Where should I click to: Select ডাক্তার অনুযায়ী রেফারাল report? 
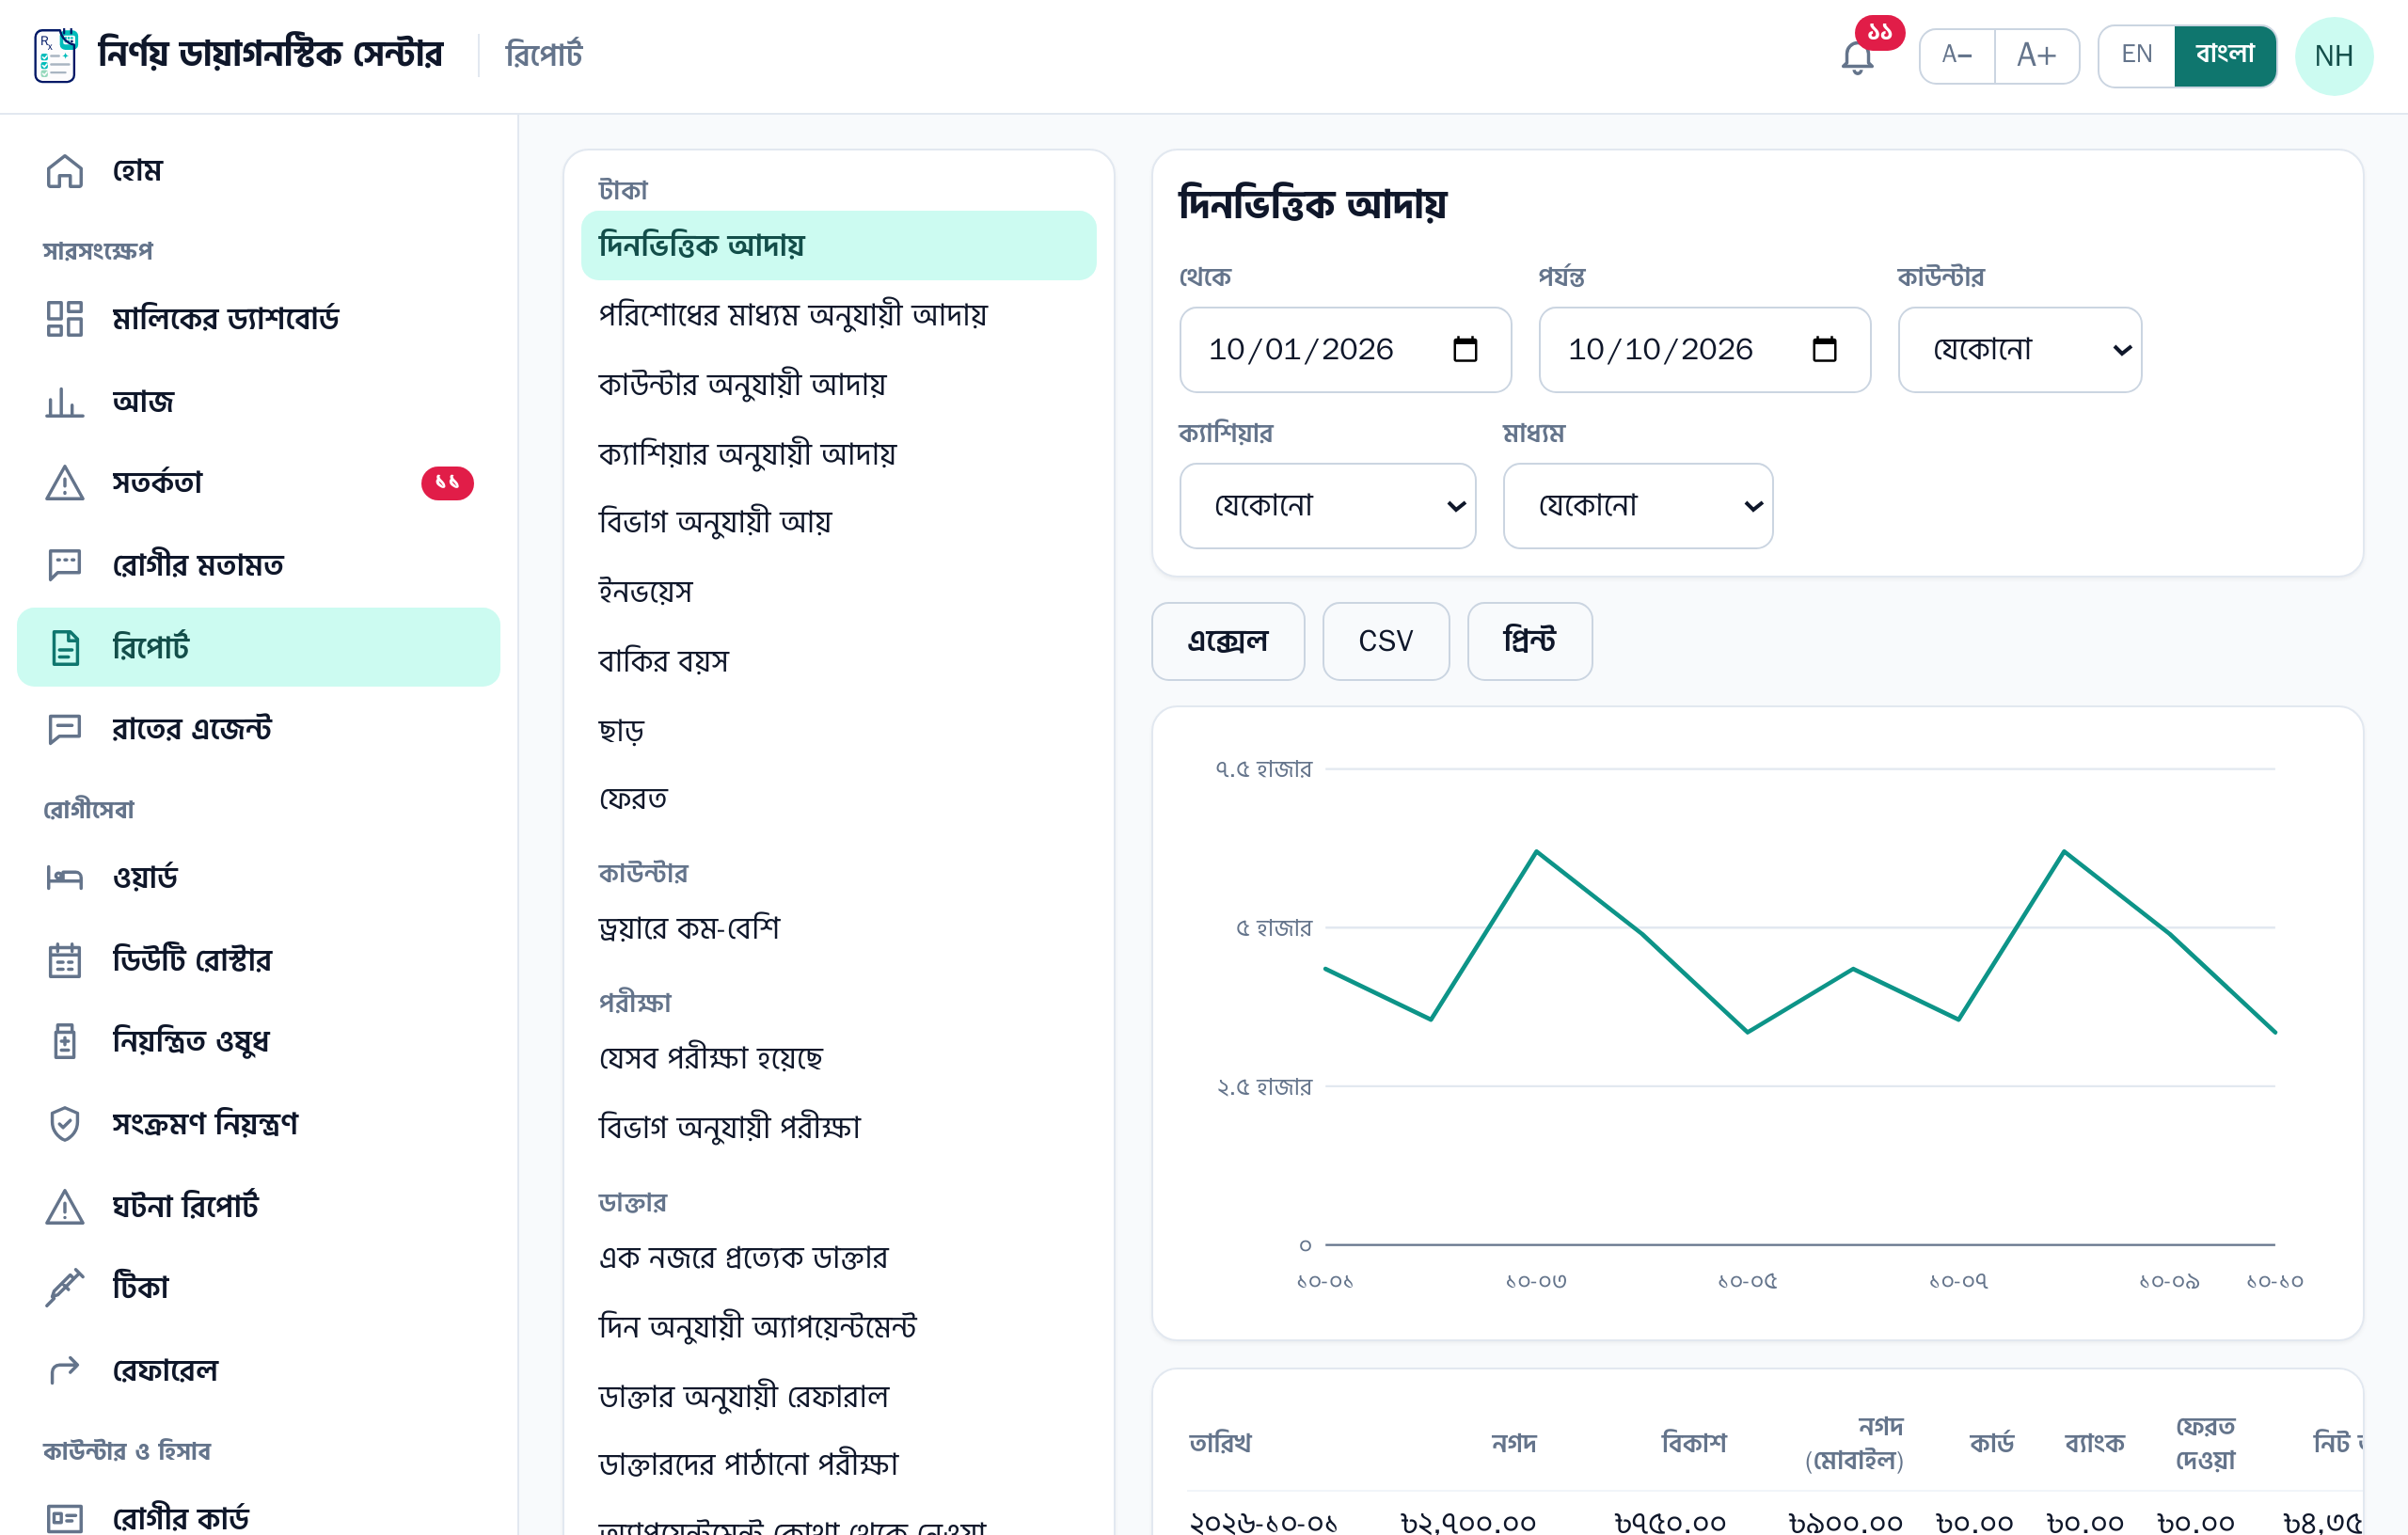click(x=838, y=1396)
